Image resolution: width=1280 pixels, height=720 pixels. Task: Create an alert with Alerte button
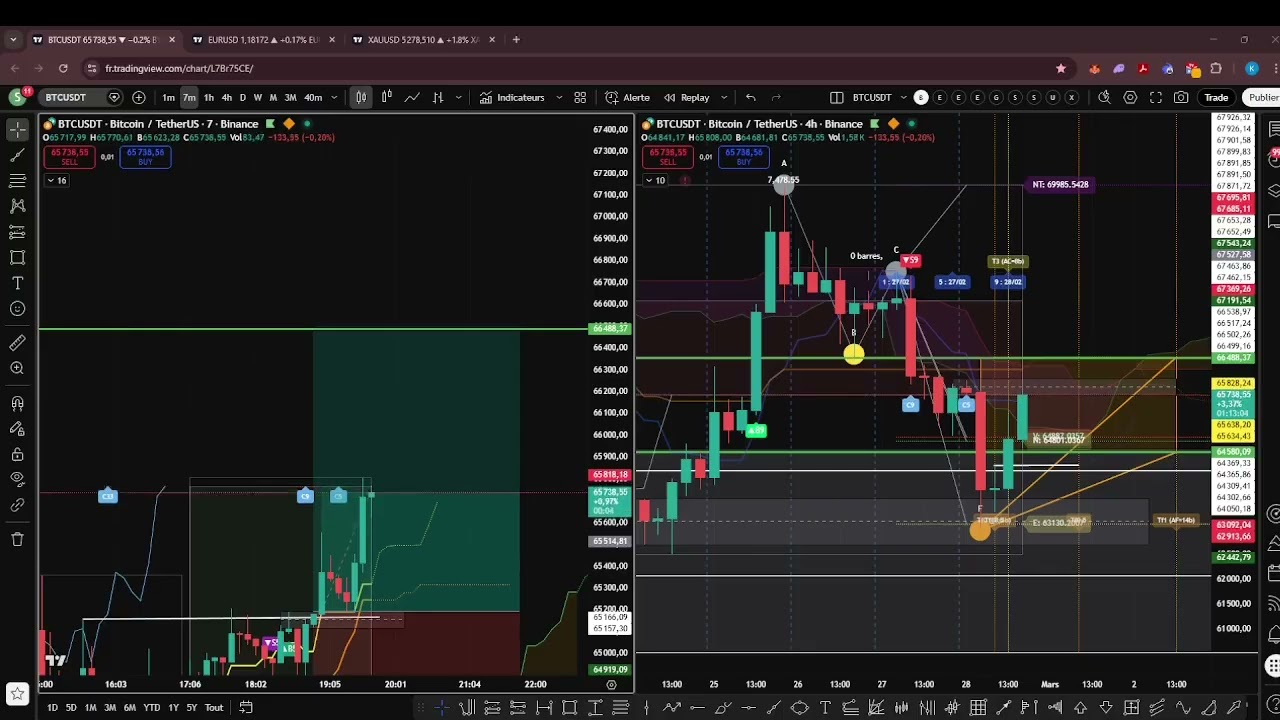pyautogui.click(x=627, y=97)
